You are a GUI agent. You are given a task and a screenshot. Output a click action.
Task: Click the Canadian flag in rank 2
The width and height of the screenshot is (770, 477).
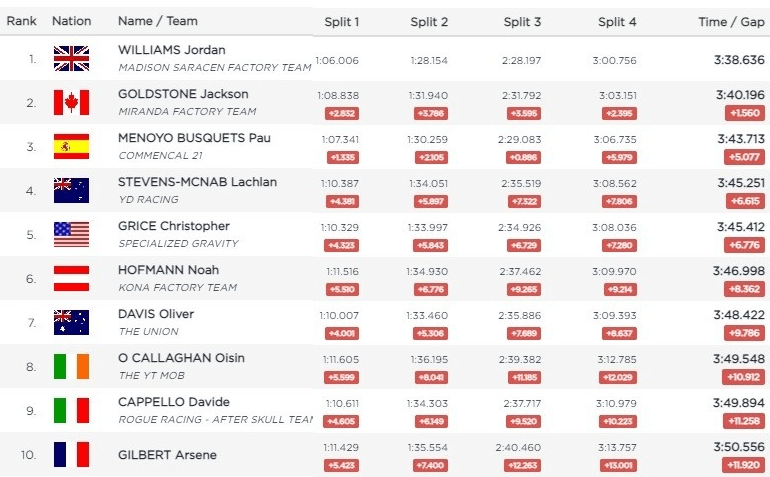[71, 103]
